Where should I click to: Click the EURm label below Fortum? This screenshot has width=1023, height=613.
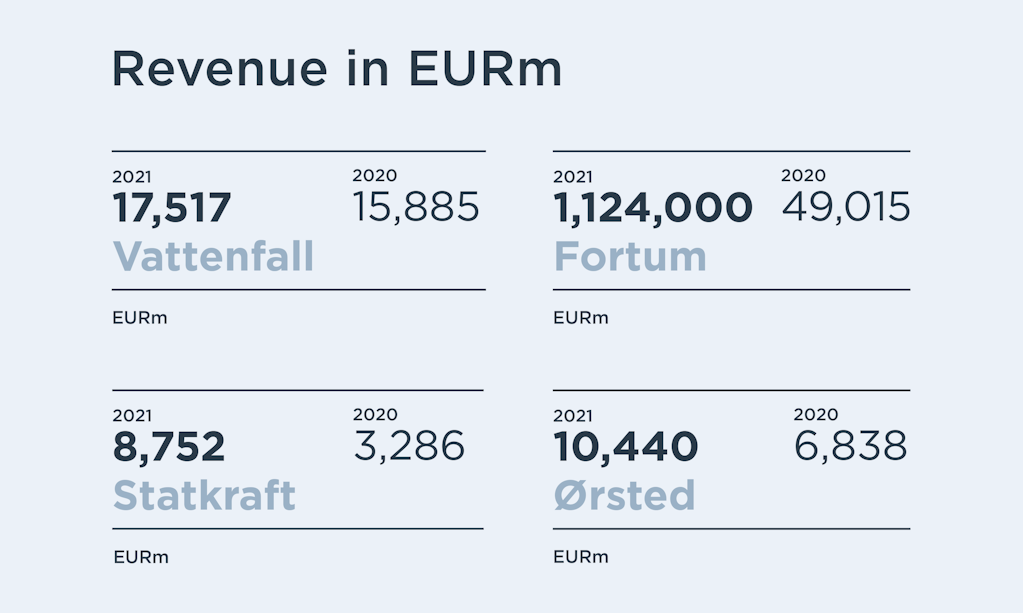click(580, 318)
